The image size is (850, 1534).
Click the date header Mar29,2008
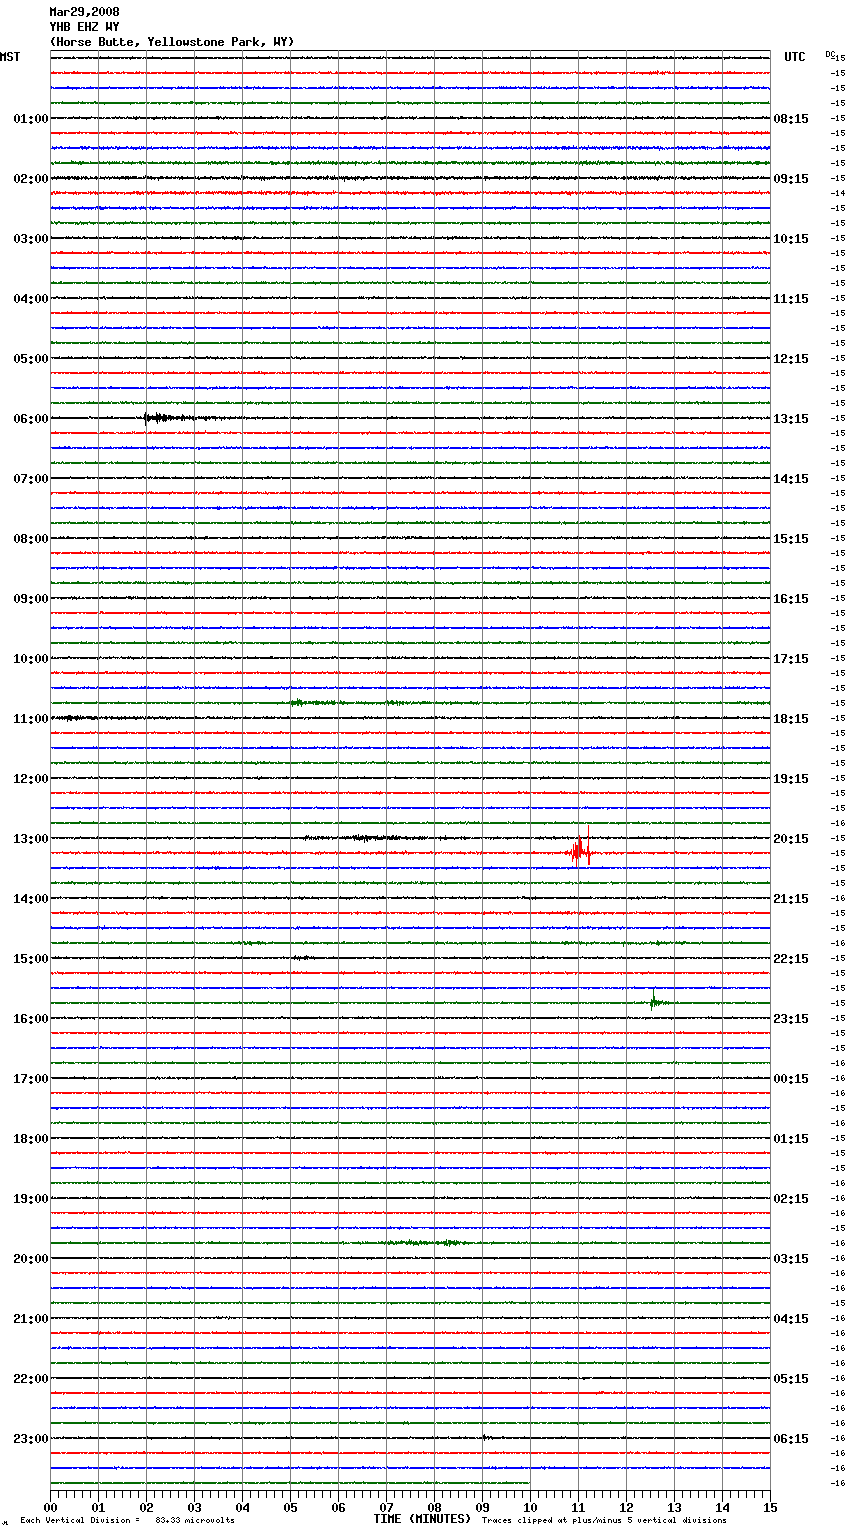tap(84, 12)
